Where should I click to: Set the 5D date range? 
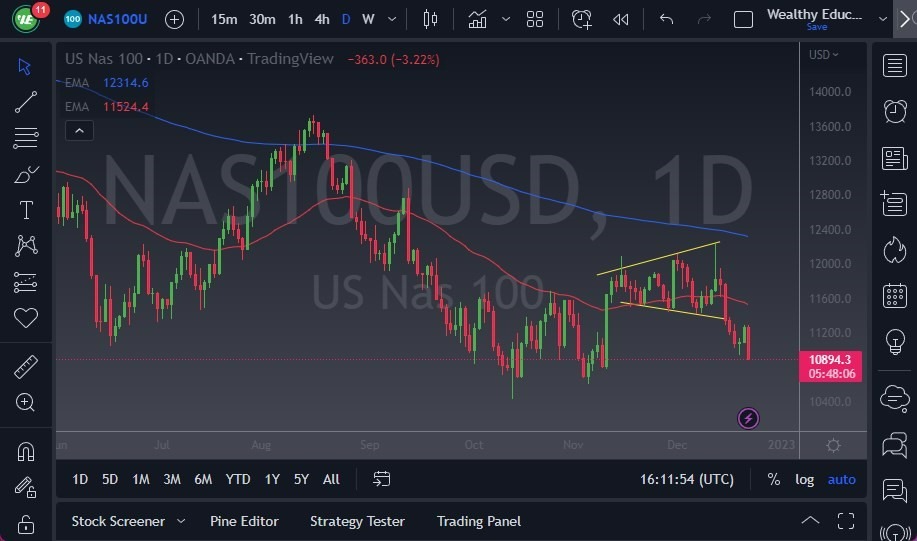[109, 479]
